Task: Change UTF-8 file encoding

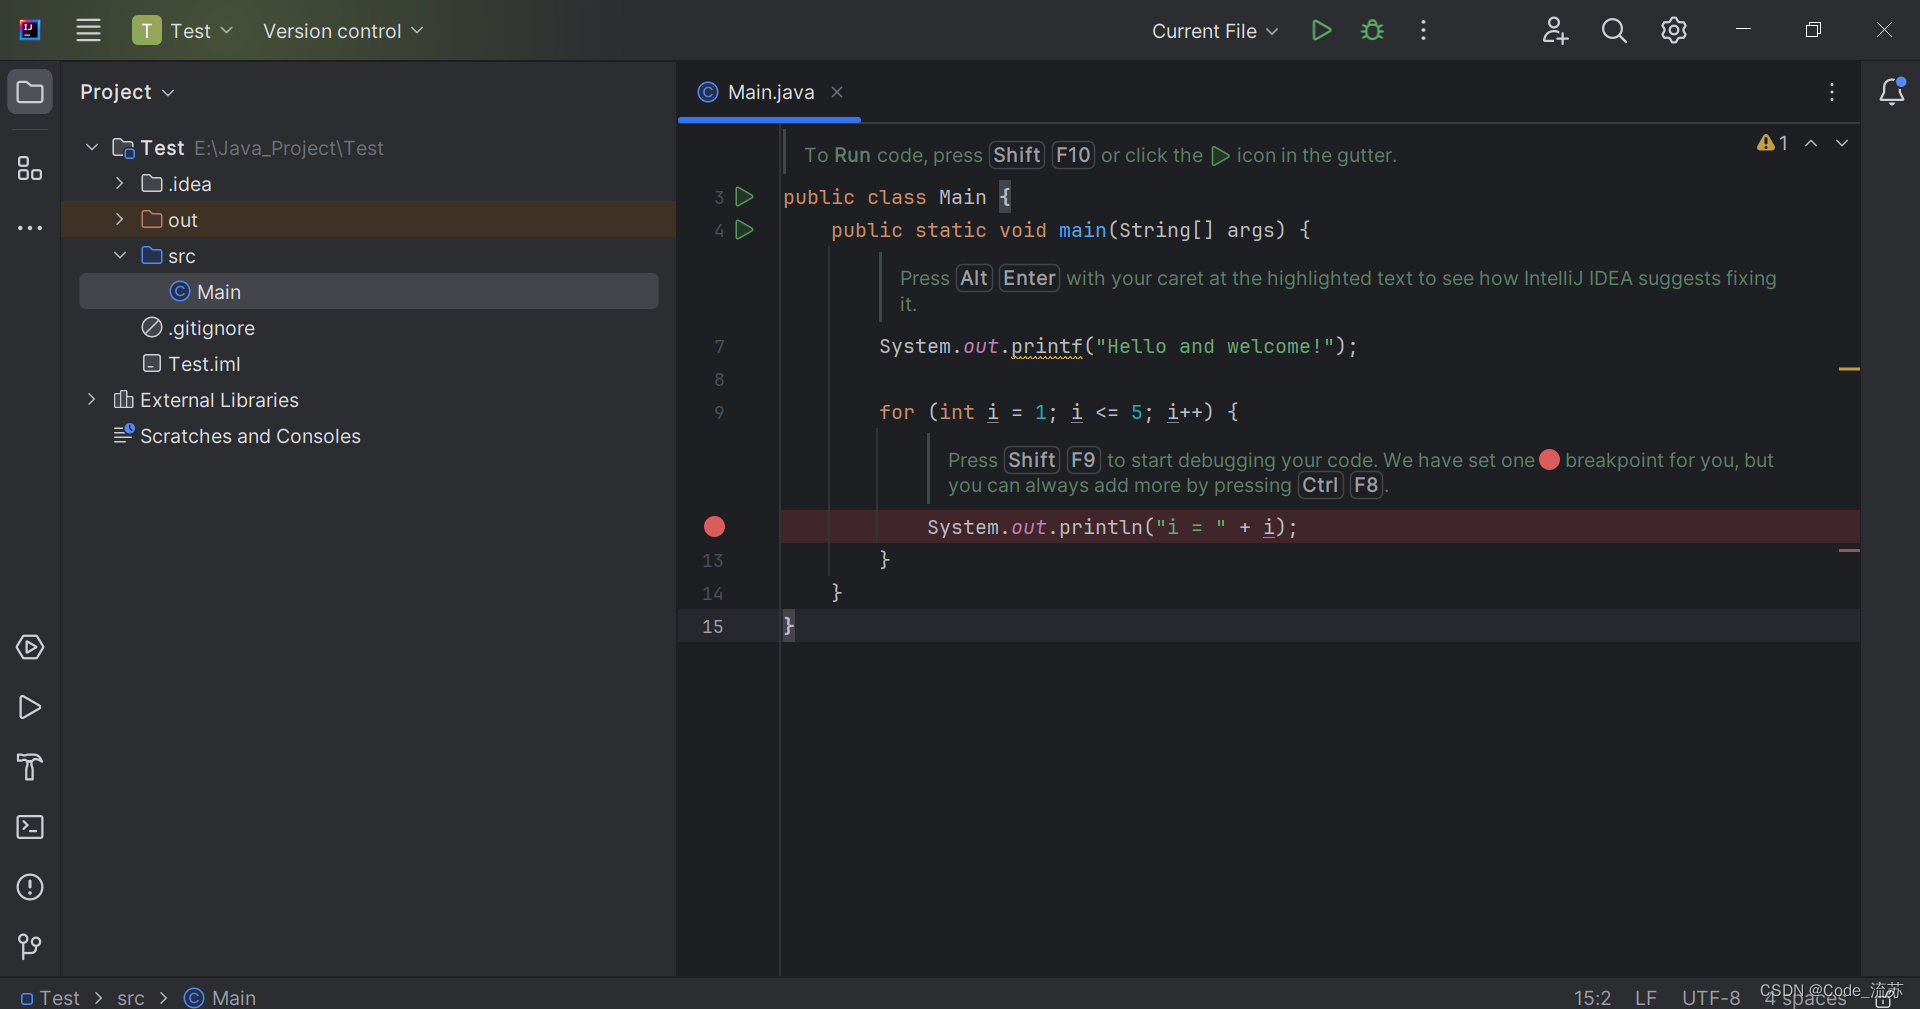Action: coord(1711,997)
